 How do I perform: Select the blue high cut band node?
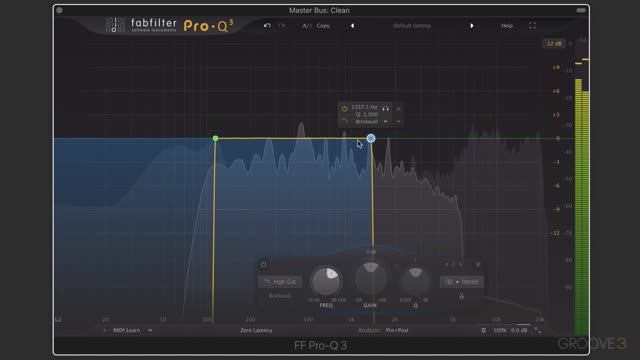coord(371,138)
